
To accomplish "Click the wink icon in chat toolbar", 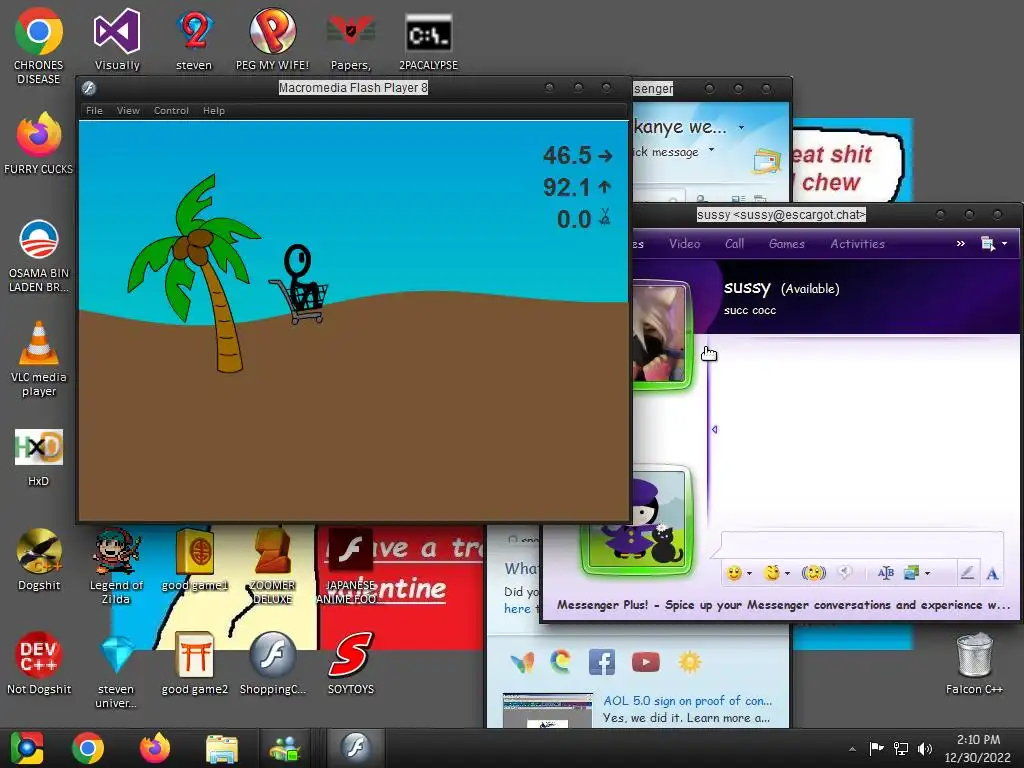I will (x=772, y=573).
